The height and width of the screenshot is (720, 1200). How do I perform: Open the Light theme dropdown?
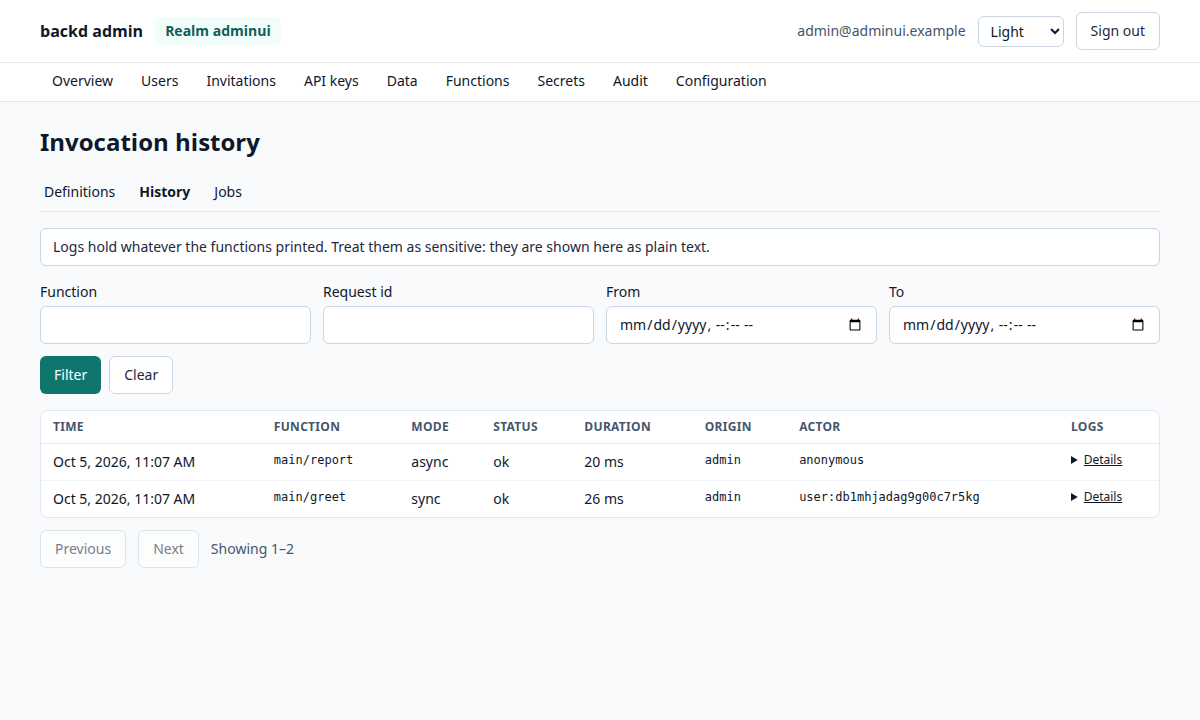point(1021,31)
